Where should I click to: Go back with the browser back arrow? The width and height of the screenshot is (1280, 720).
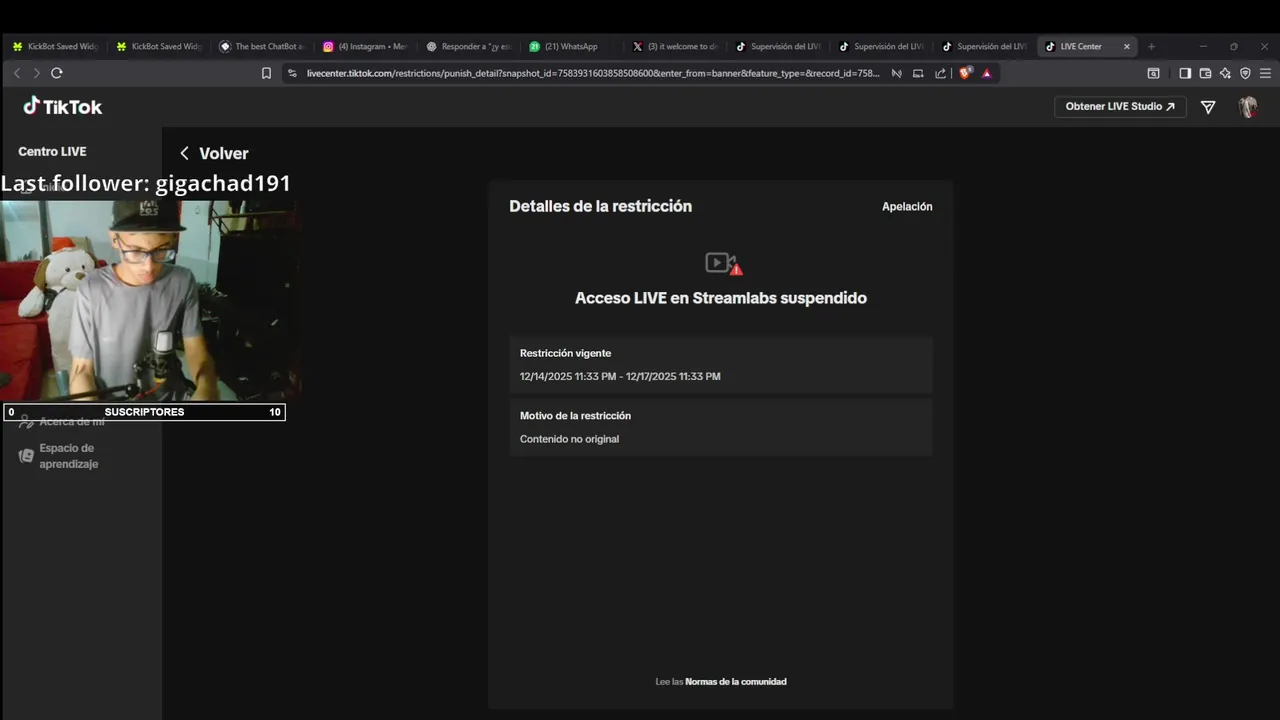click(17, 73)
